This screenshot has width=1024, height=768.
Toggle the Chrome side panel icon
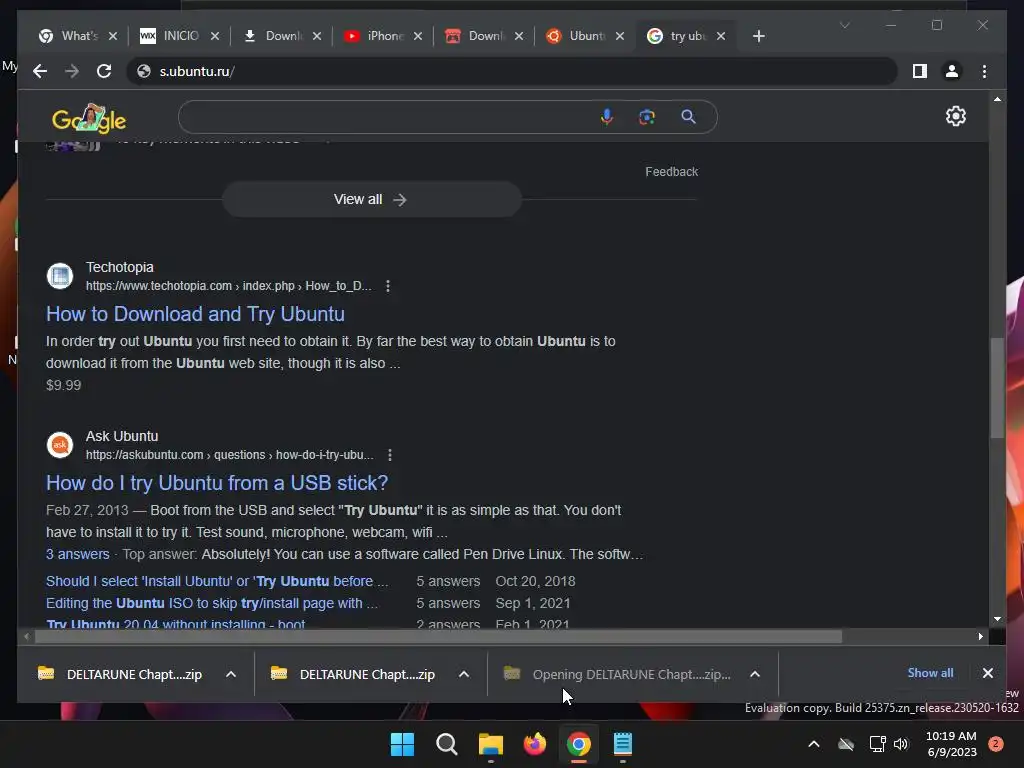920,71
